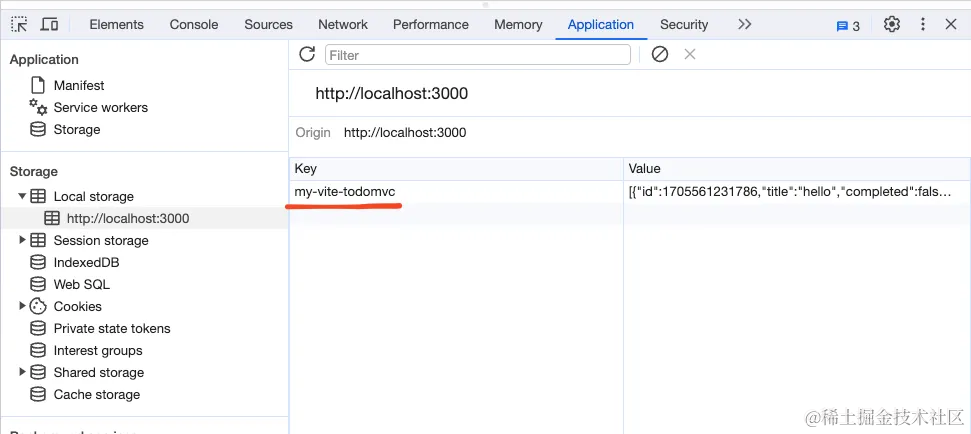Click the database icon beside Storage
The height and width of the screenshot is (434, 971).
pyautogui.click(x=38, y=129)
